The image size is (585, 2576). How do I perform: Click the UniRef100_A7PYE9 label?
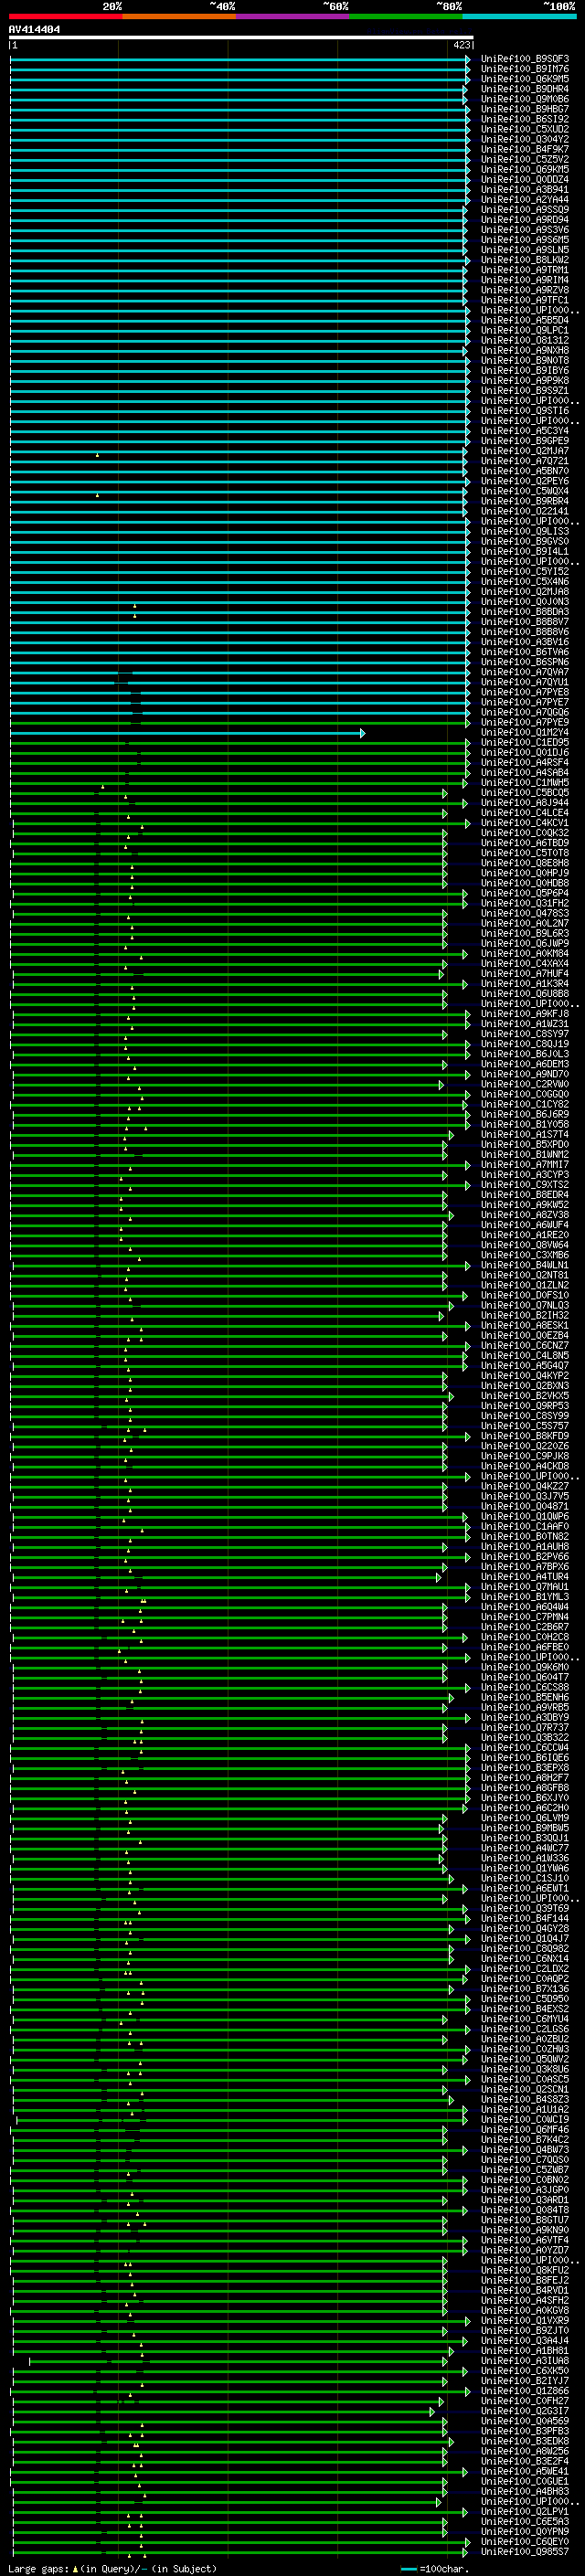point(525,723)
